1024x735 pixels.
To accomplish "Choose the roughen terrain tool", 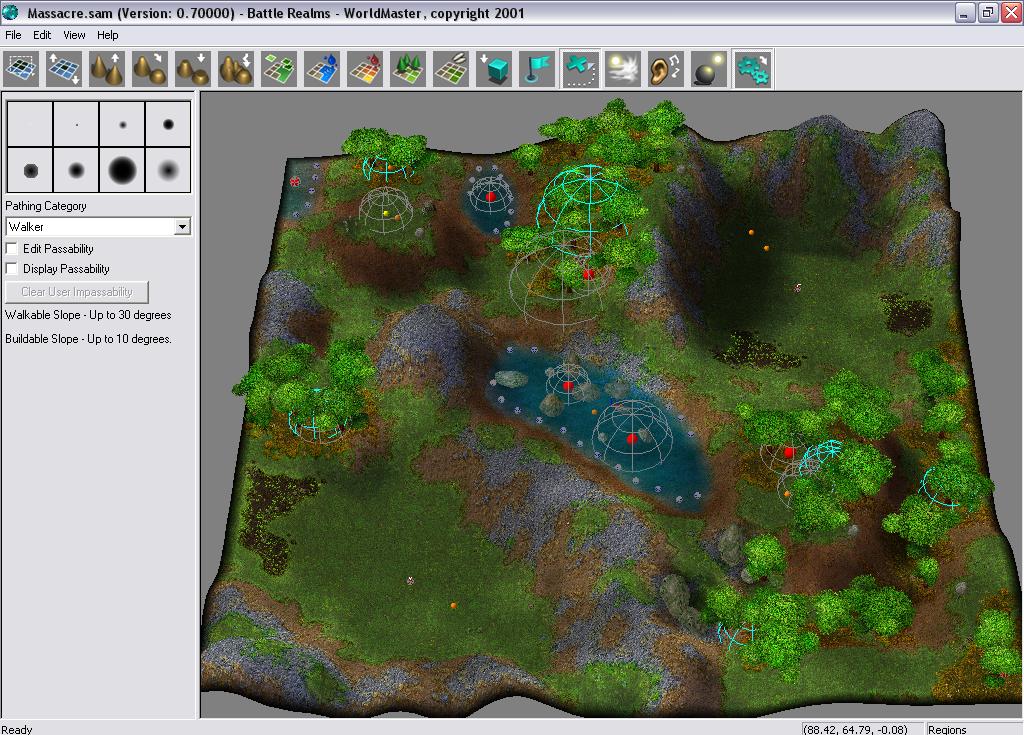I will [236, 69].
